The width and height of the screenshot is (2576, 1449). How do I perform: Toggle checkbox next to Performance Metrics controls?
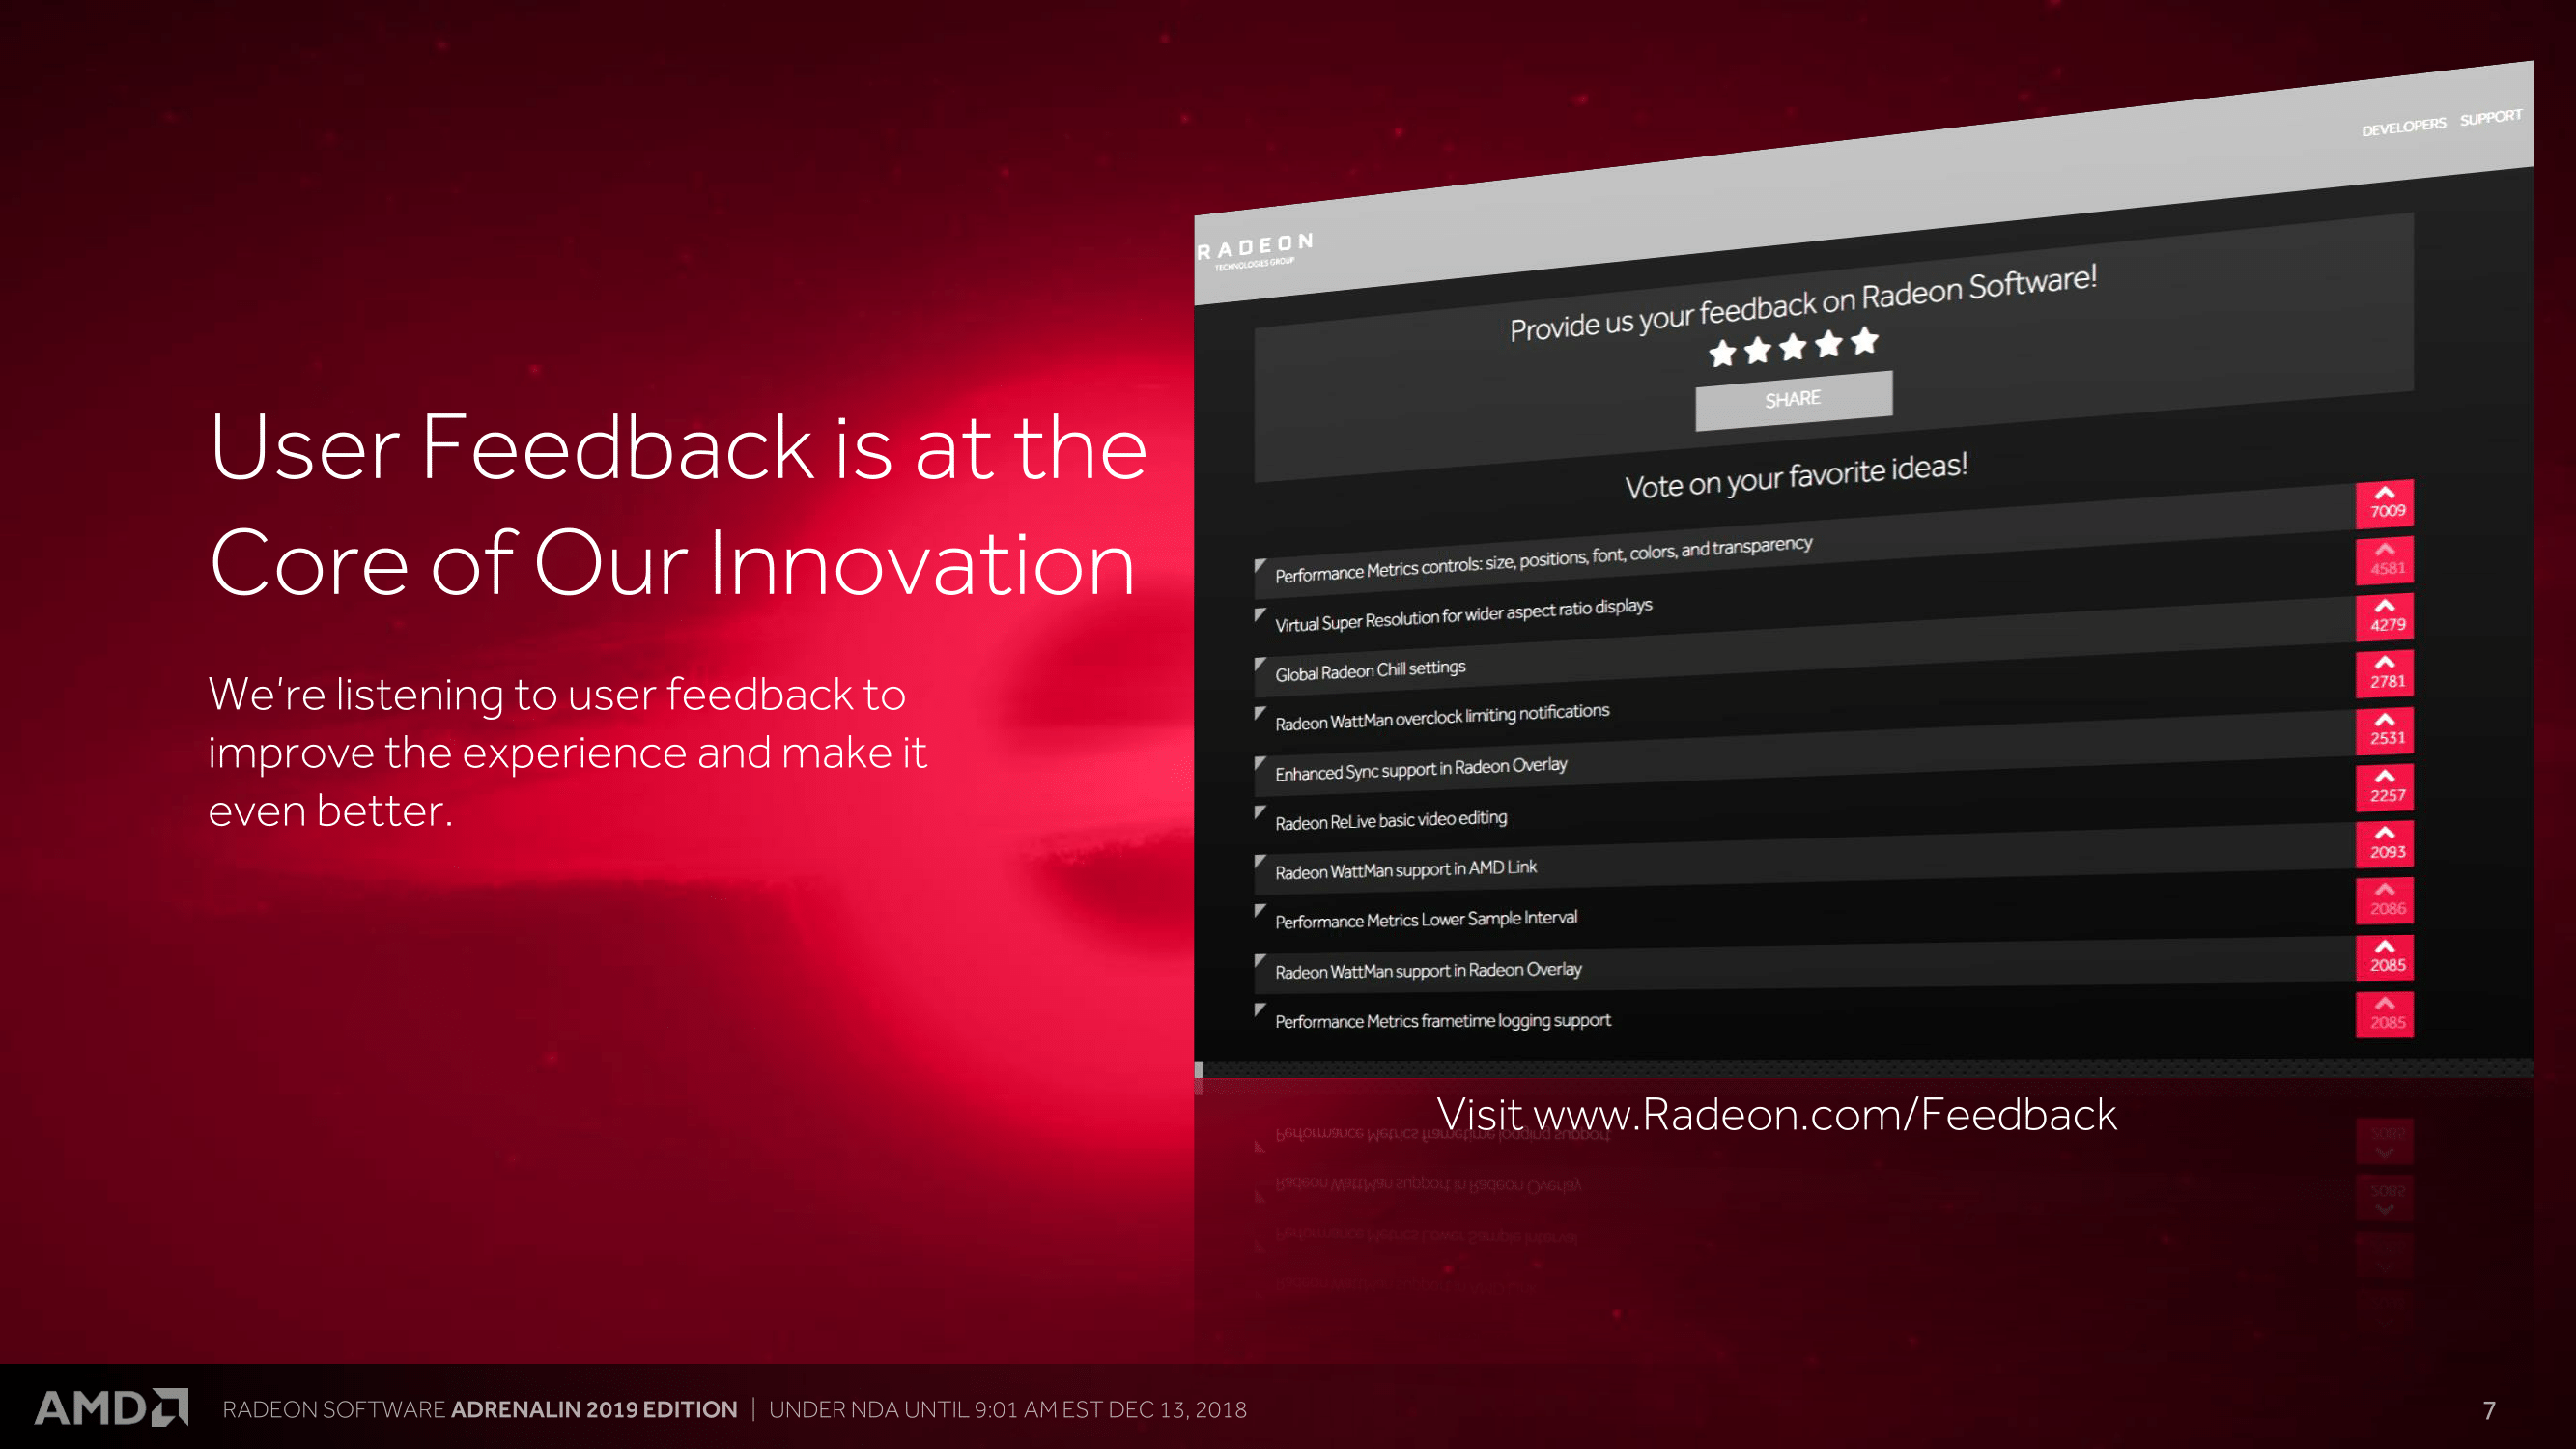click(1258, 555)
